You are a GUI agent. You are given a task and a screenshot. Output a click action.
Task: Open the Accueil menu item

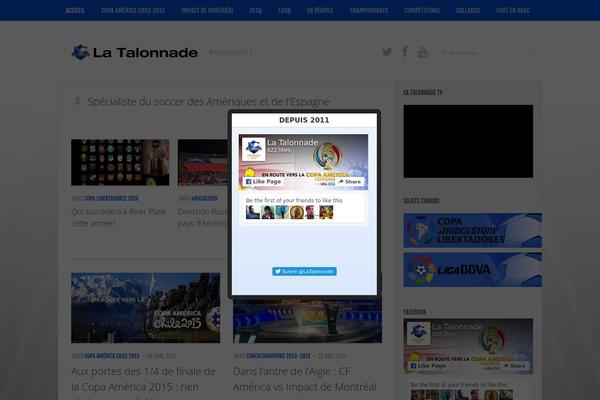coord(75,11)
